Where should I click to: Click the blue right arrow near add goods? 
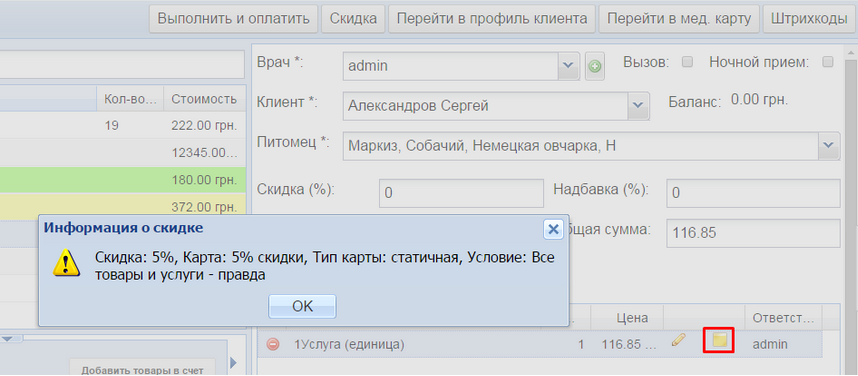point(233,362)
